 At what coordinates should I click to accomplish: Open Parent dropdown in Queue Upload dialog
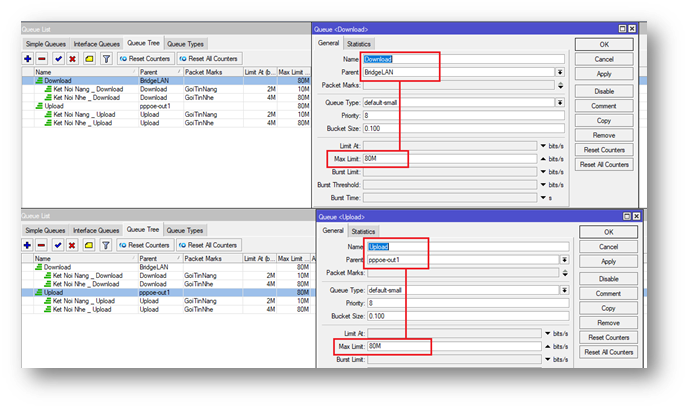(x=565, y=260)
